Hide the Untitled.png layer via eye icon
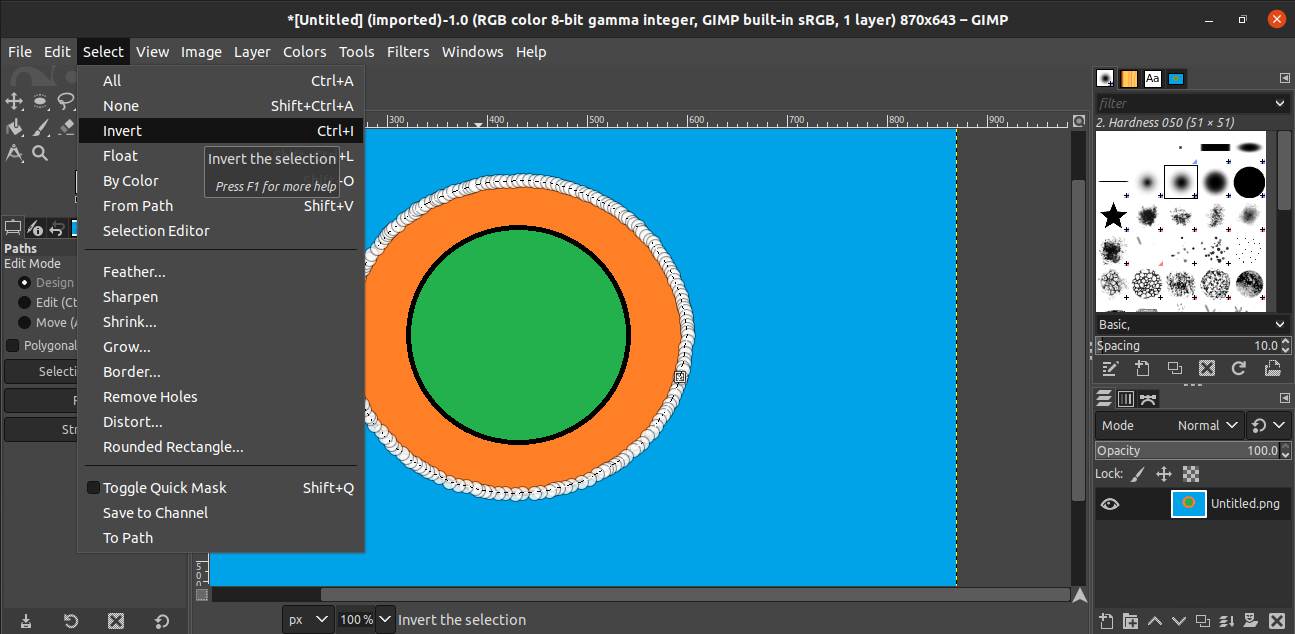 [1110, 504]
